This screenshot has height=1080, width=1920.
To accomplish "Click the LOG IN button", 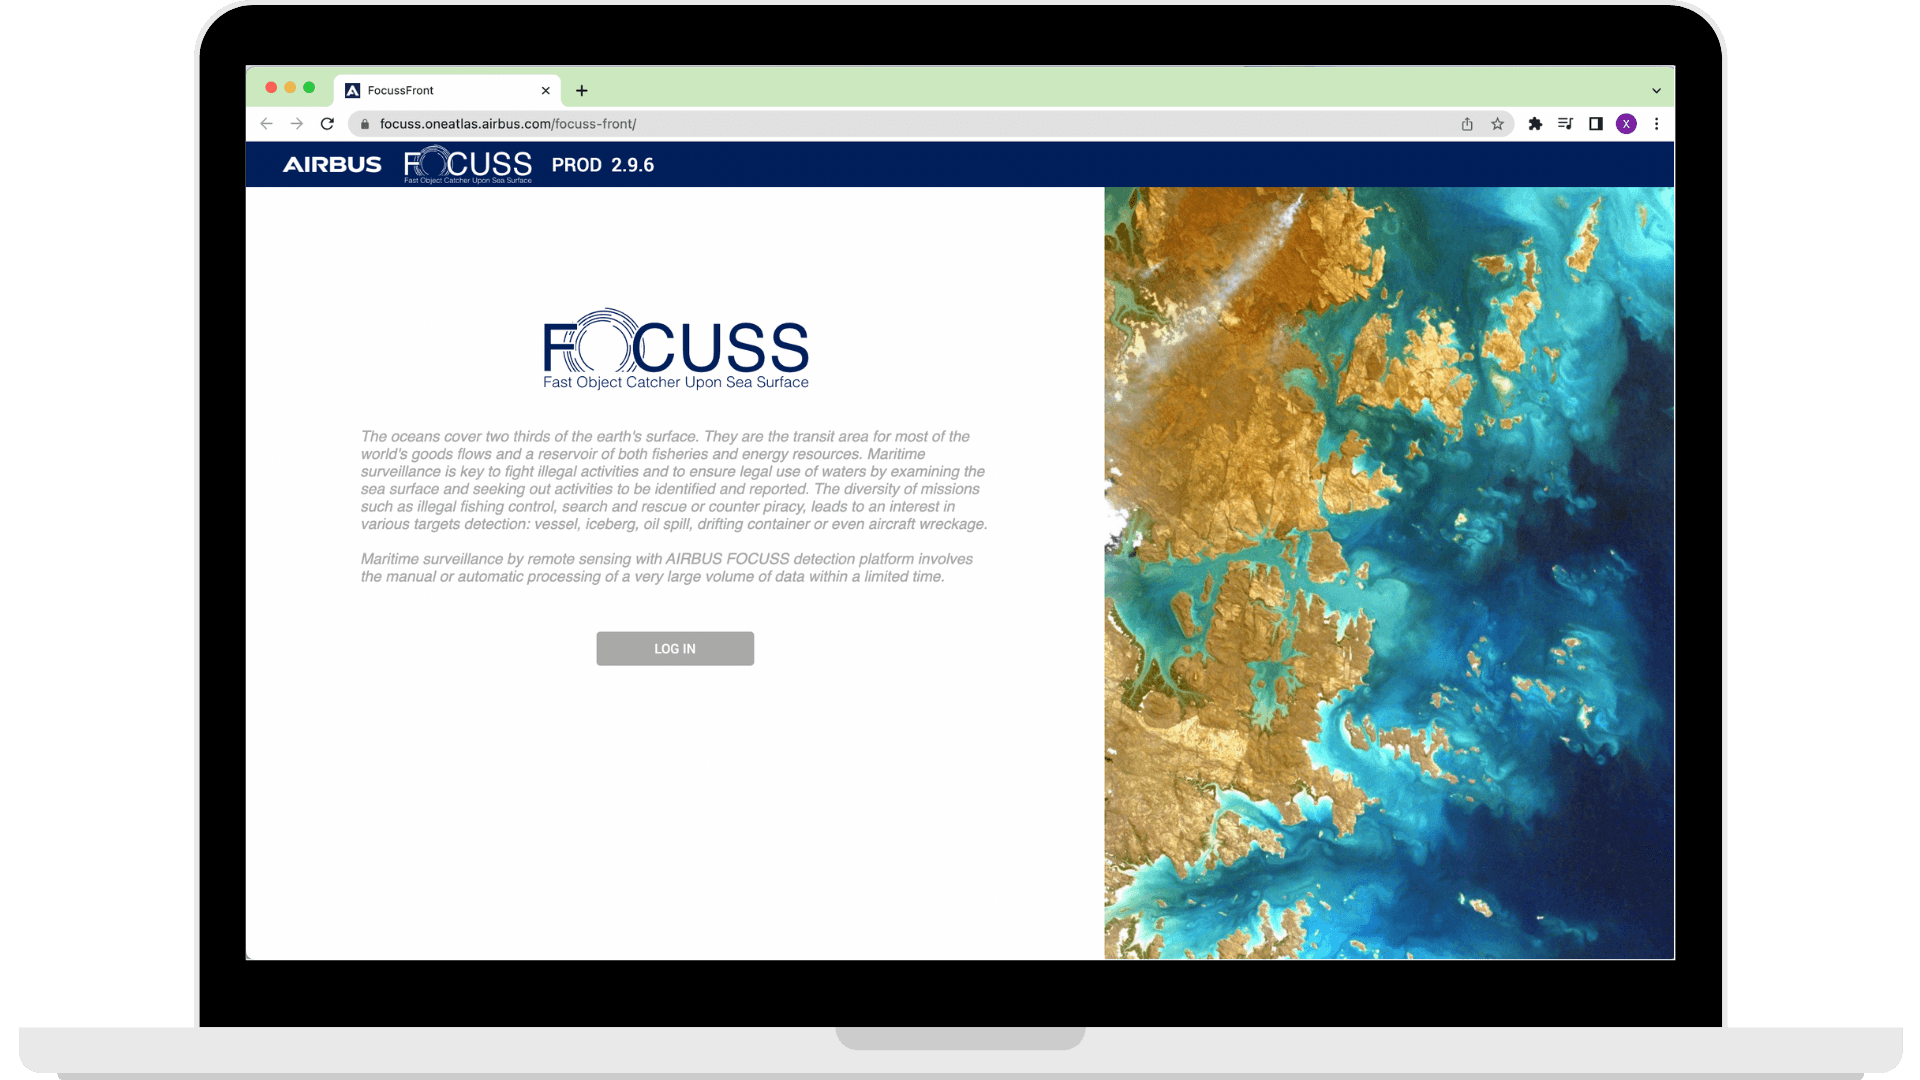I will pos(675,647).
